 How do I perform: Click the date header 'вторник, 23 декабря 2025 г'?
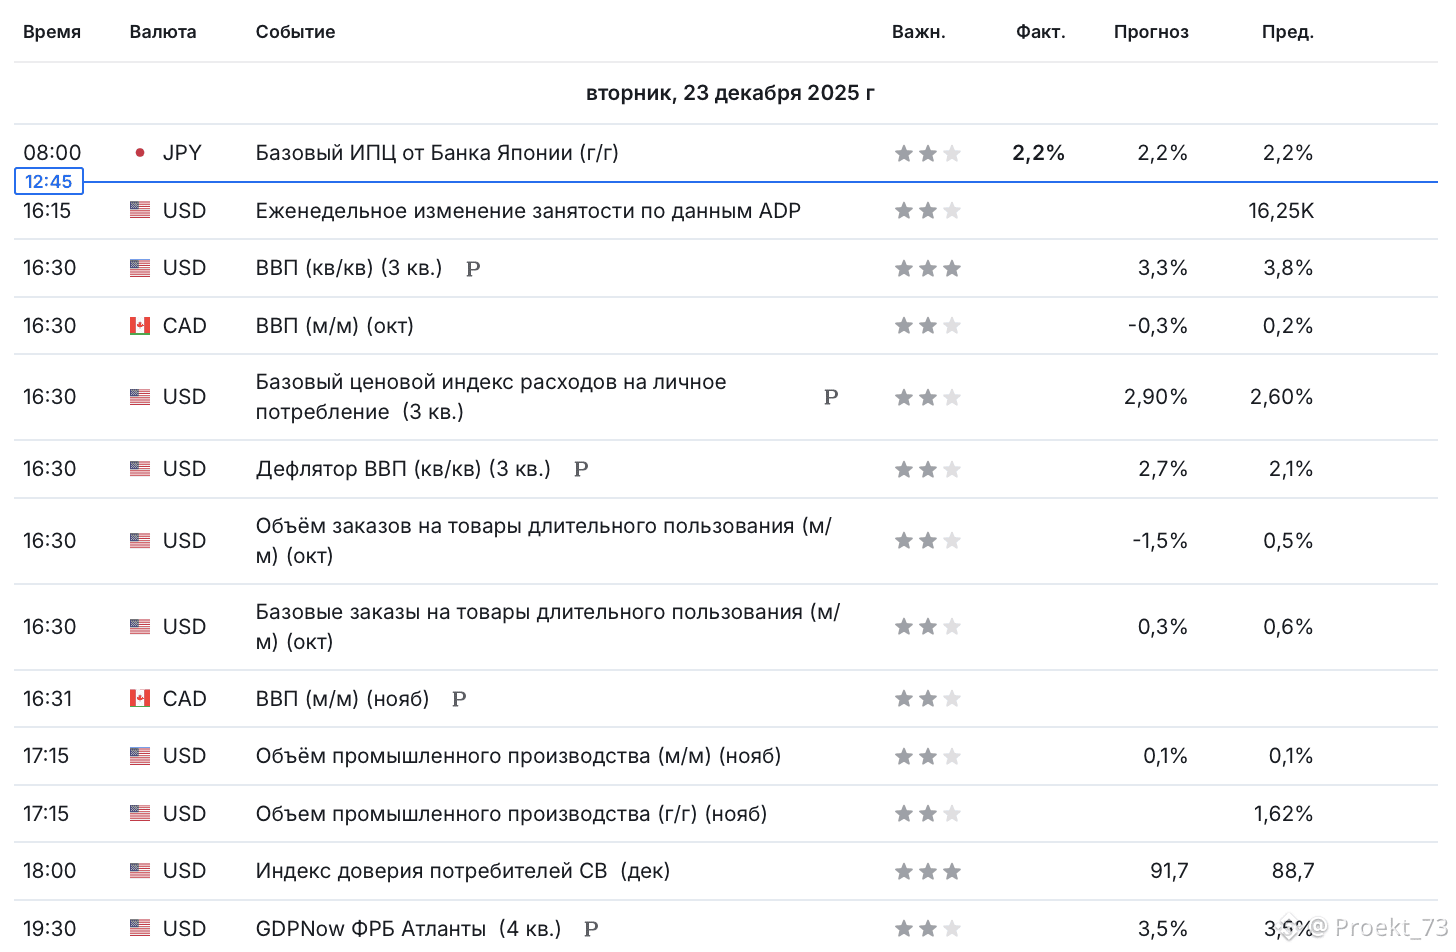click(x=730, y=93)
